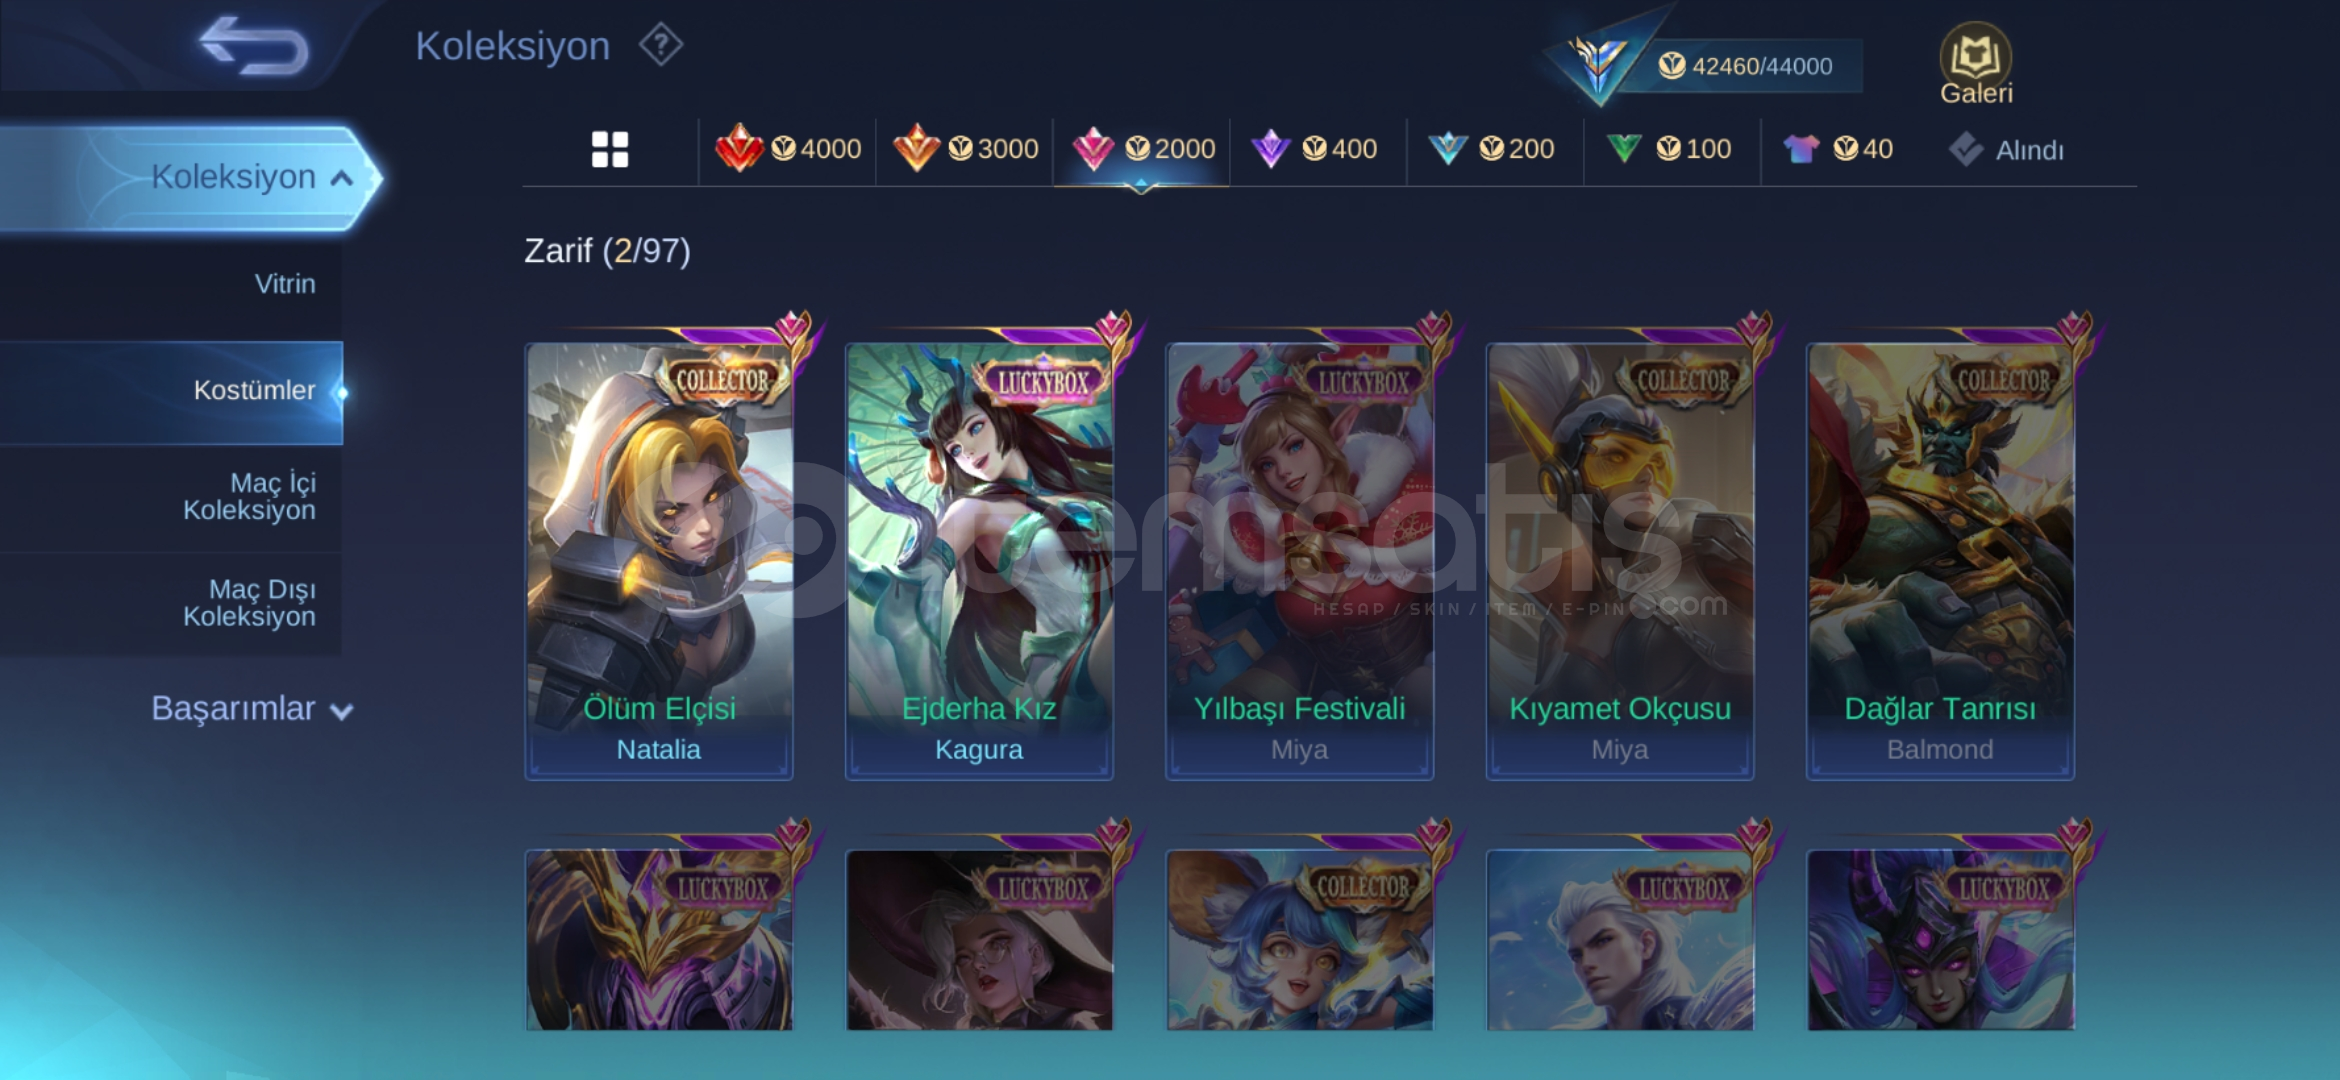
Task: Toggle the Alındı owned filter
Action: 2006,150
